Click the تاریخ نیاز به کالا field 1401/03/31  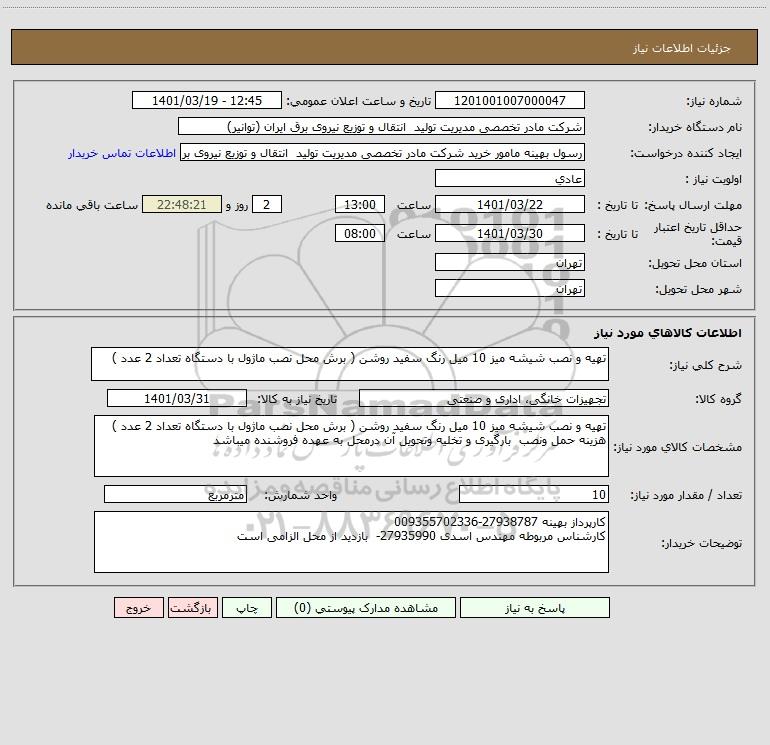pyautogui.click(x=177, y=398)
